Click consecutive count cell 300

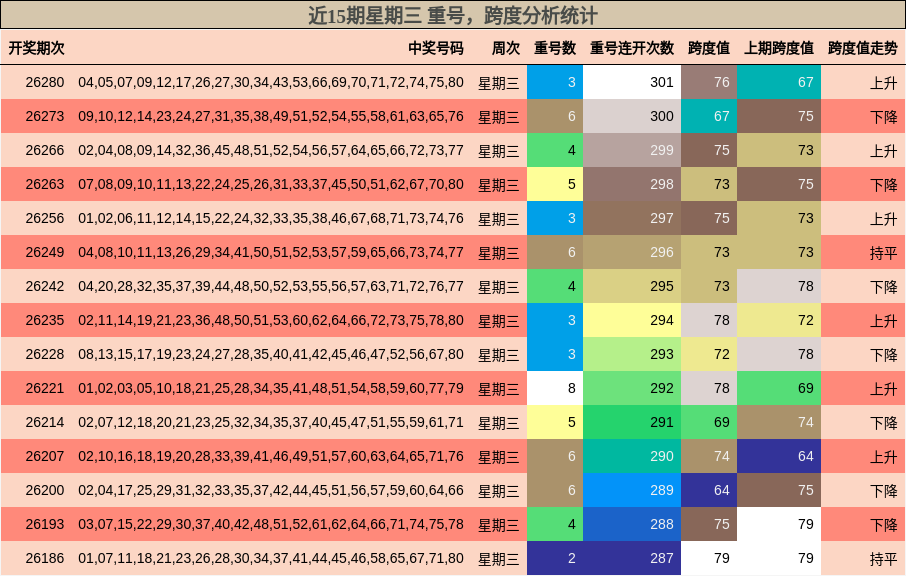point(632,116)
